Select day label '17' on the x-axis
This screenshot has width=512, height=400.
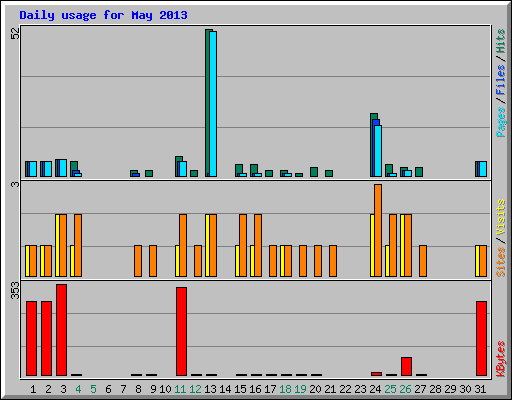pos(270,389)
